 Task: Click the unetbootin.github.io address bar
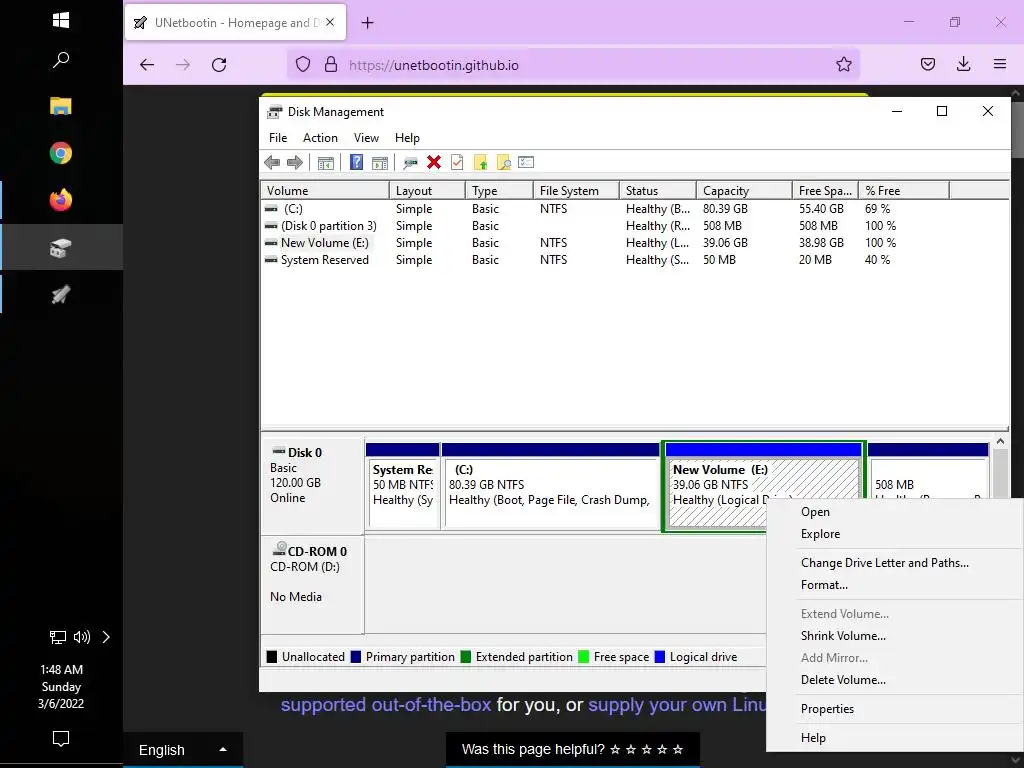(x=573, y=65)
